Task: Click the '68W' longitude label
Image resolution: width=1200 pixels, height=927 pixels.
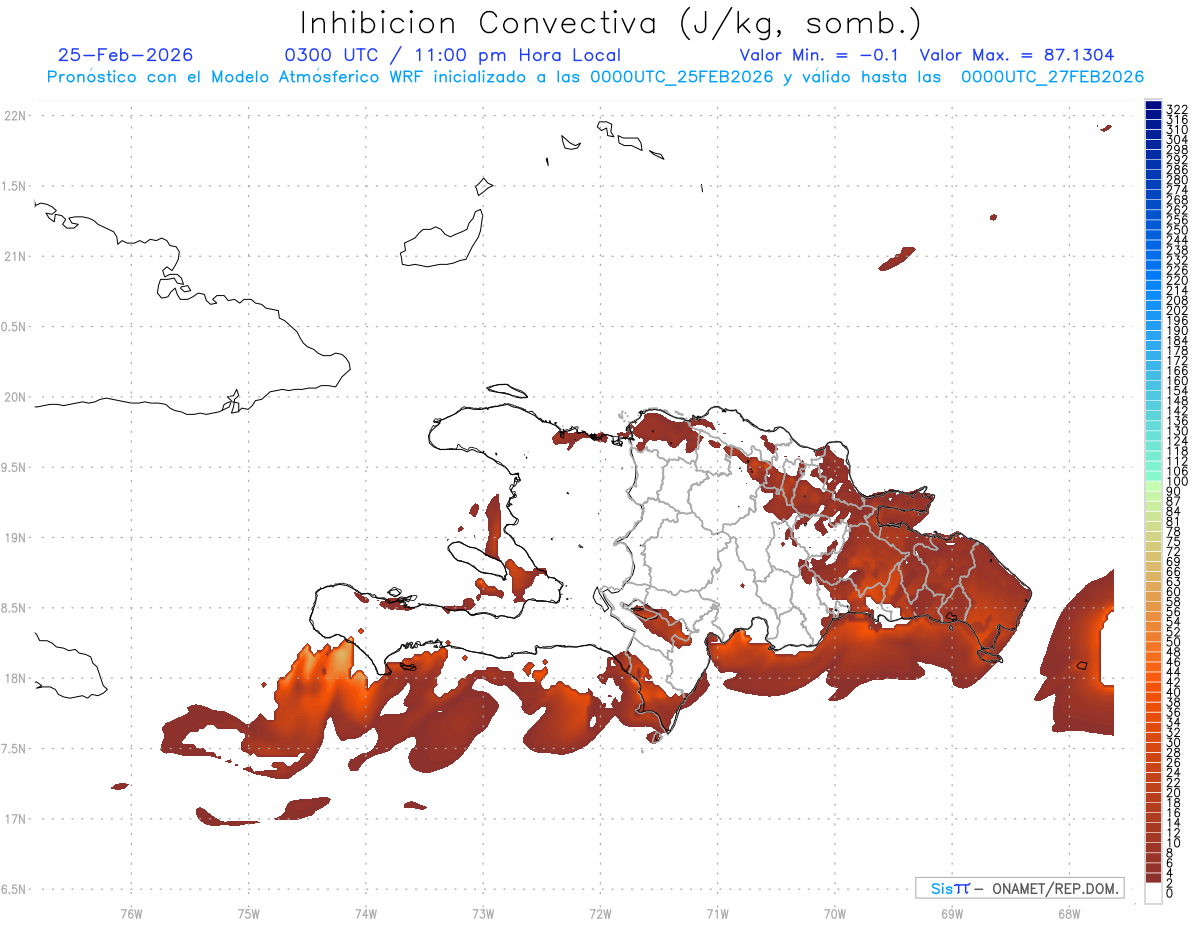Action: (1069, 913)
